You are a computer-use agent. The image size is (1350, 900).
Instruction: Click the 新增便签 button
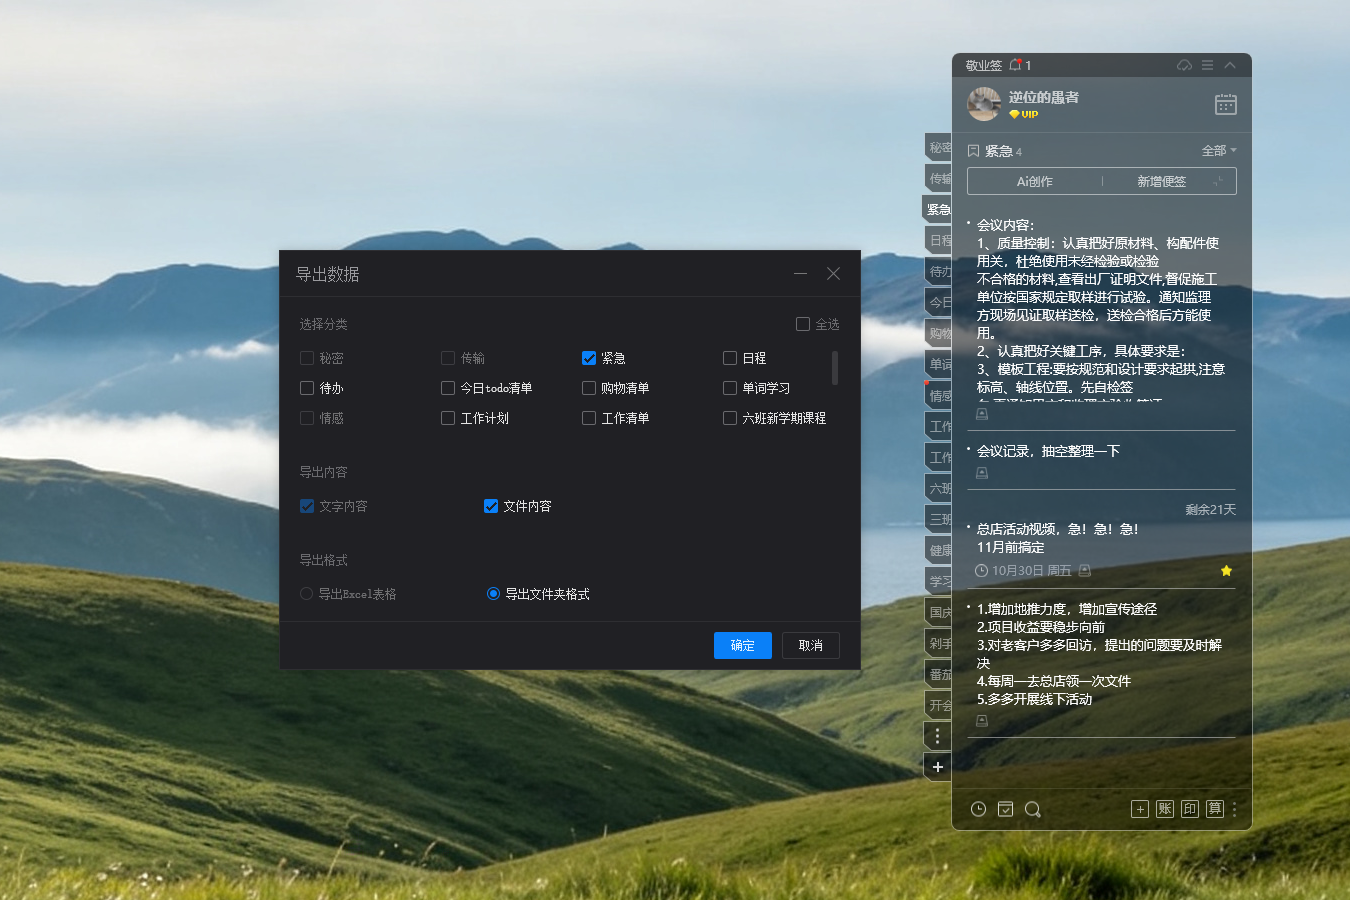click(1161, 181)
